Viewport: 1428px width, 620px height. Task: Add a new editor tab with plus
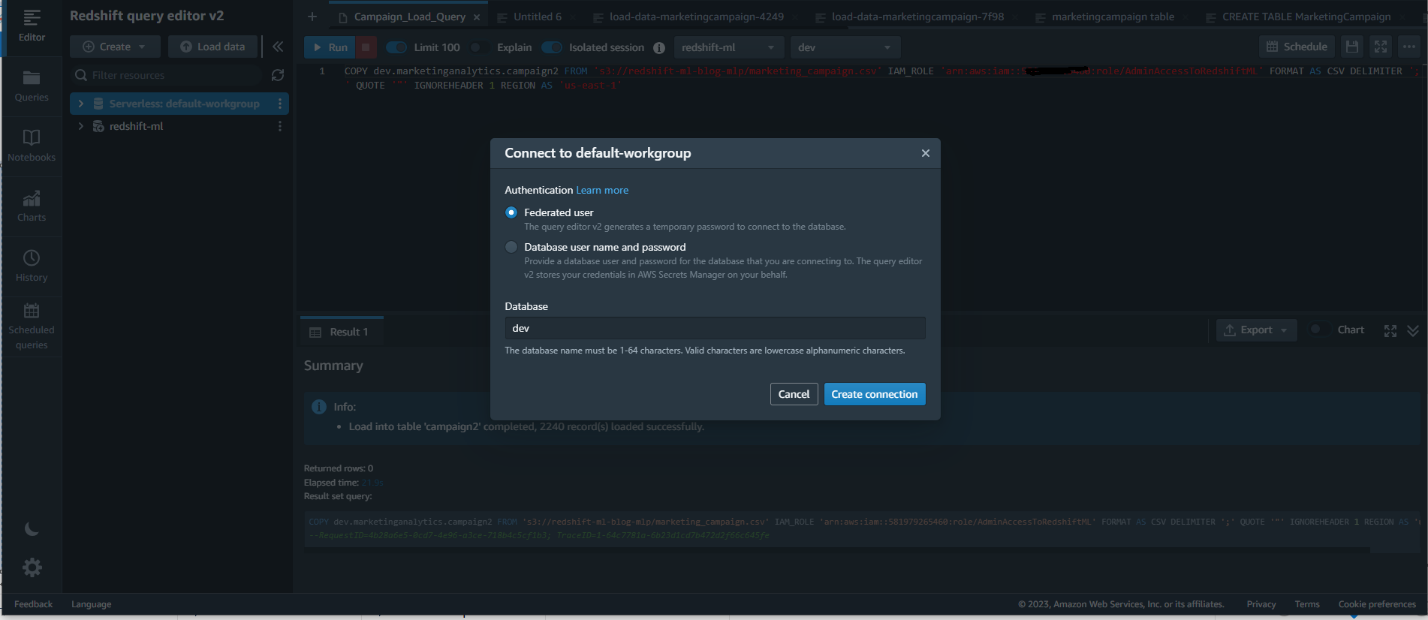(312, 17)
